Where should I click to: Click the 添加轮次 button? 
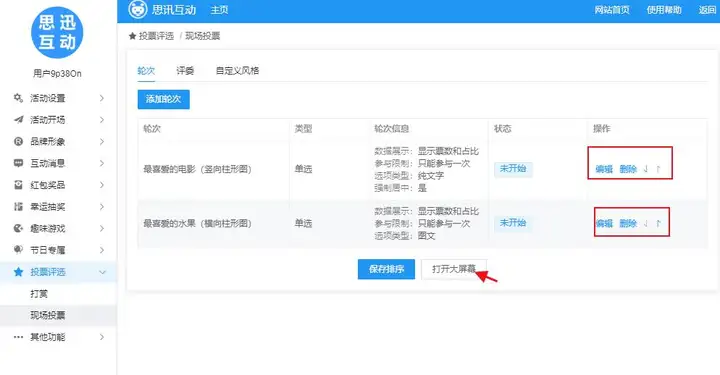pyautogui.click(x=163, y=99)
